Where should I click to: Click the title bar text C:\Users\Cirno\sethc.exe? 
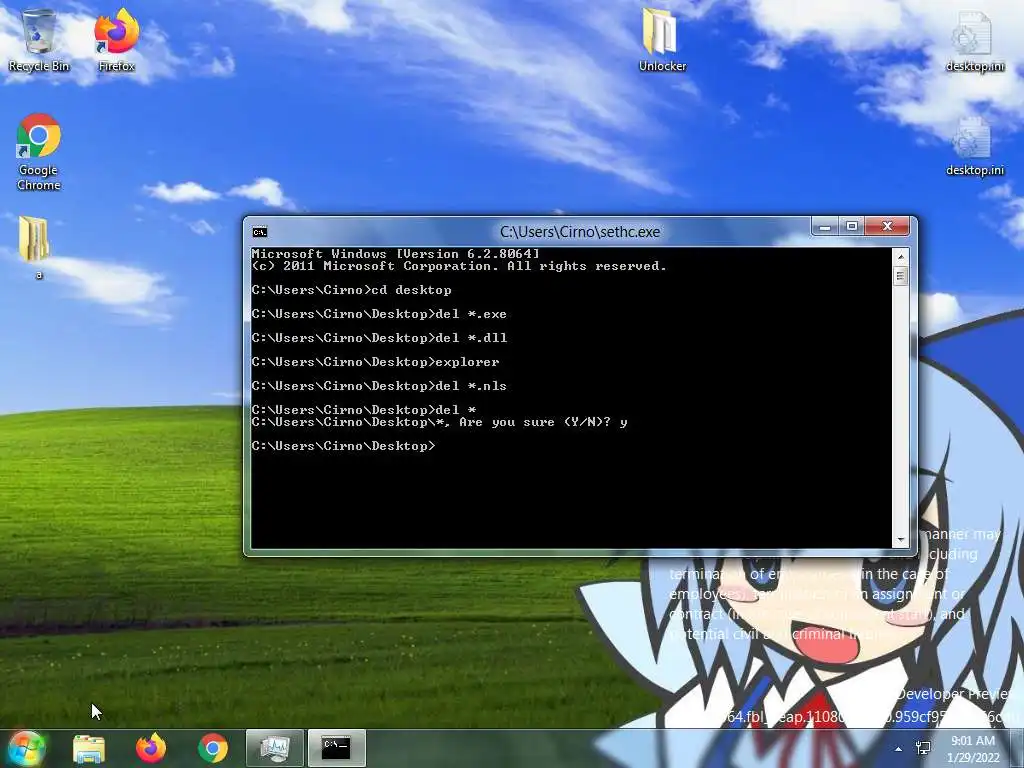[x=579, y=232]
